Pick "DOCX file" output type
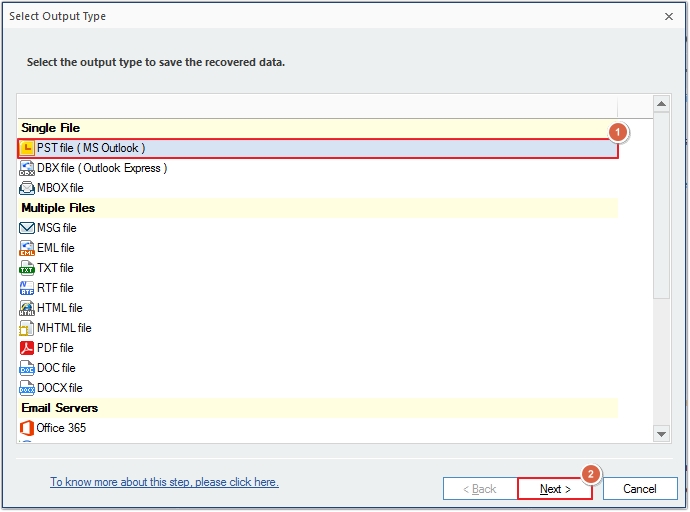 pyautogui.click(x=60, y=388)
